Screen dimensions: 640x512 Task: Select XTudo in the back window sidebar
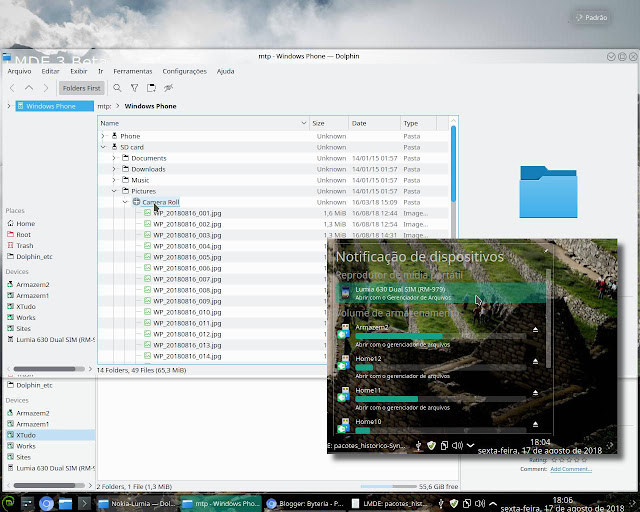pyautogui.click(x=49, y=435)
